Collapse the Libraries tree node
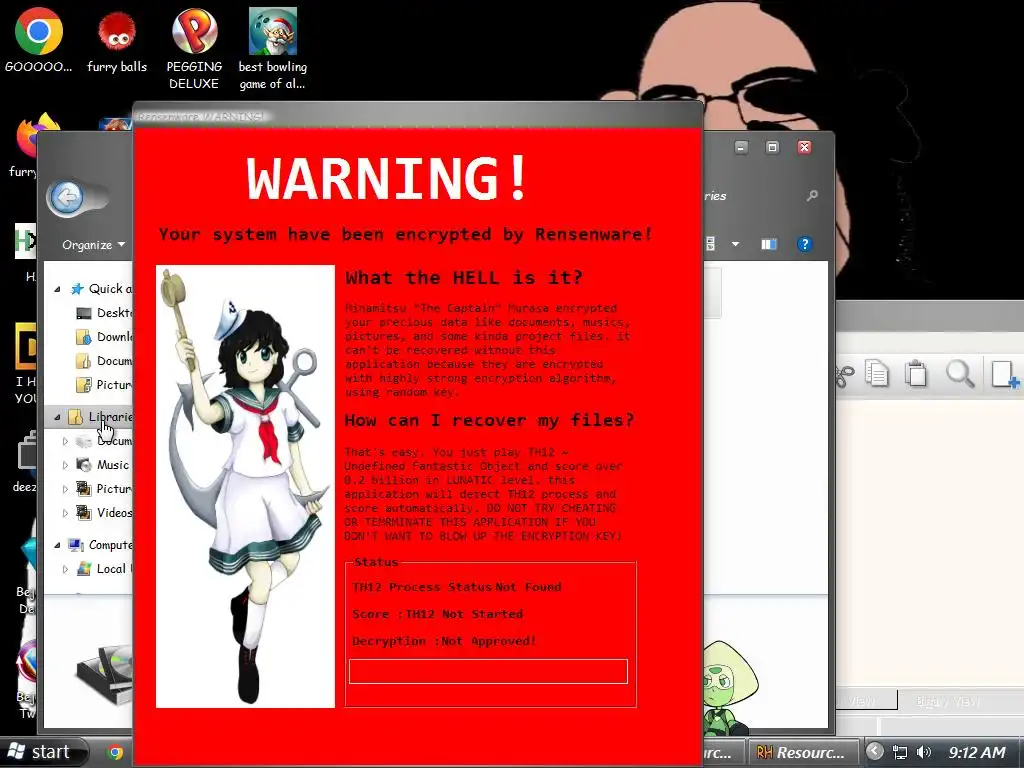 point(57,417)
